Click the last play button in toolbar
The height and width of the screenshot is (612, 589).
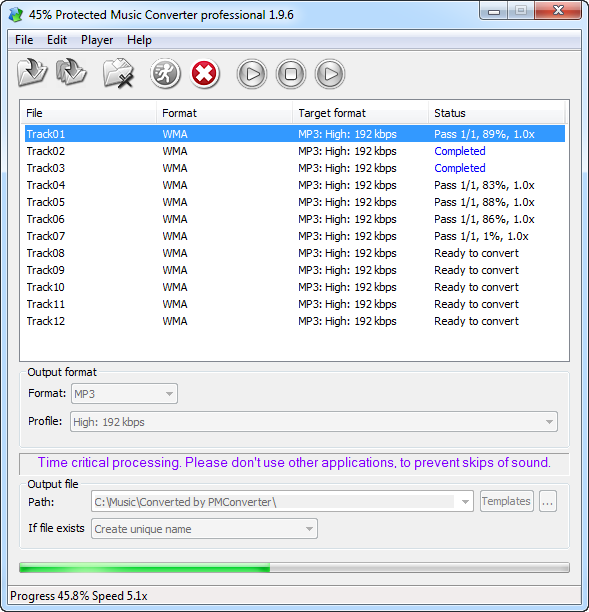(330, 74)
